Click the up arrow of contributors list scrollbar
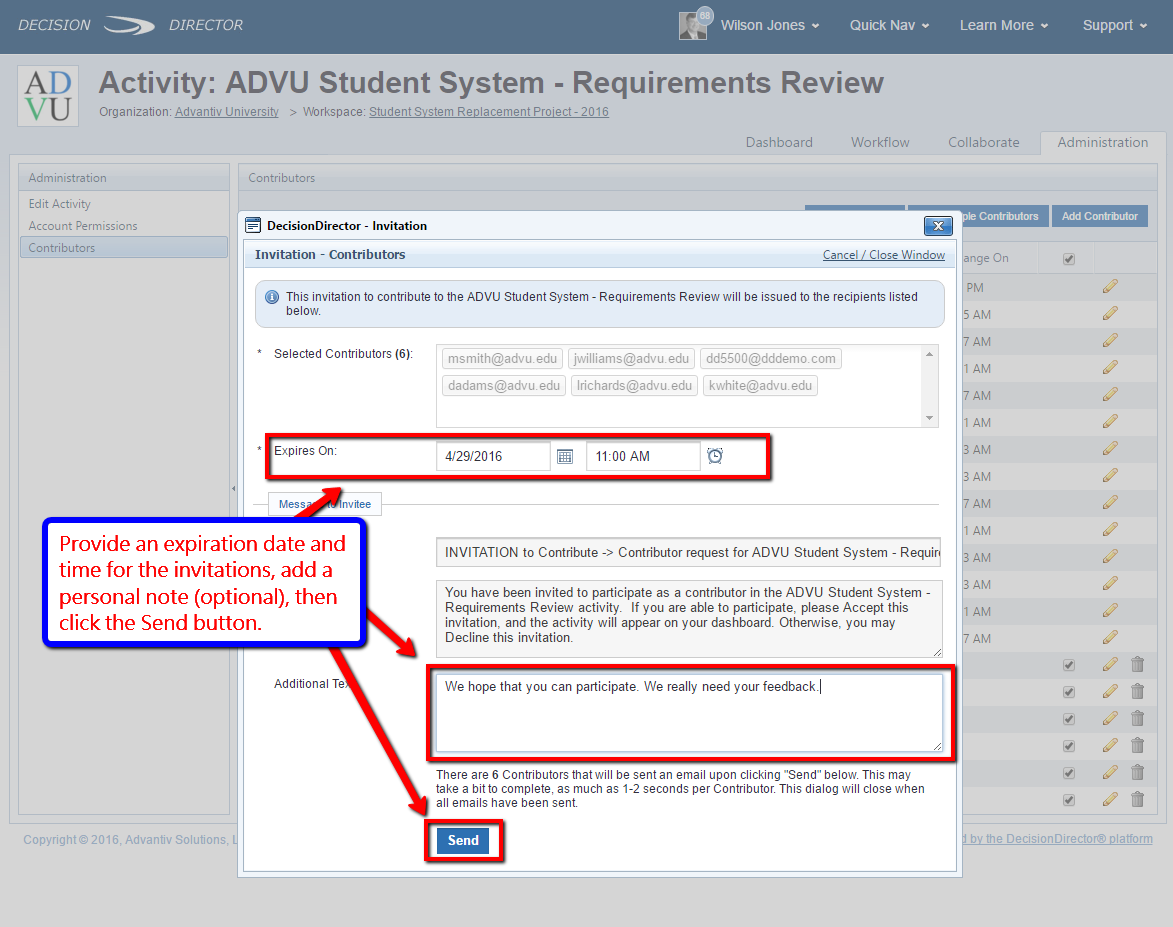Image resolution: width=1173 pixels, height=927 pixels. click(929, 354)
